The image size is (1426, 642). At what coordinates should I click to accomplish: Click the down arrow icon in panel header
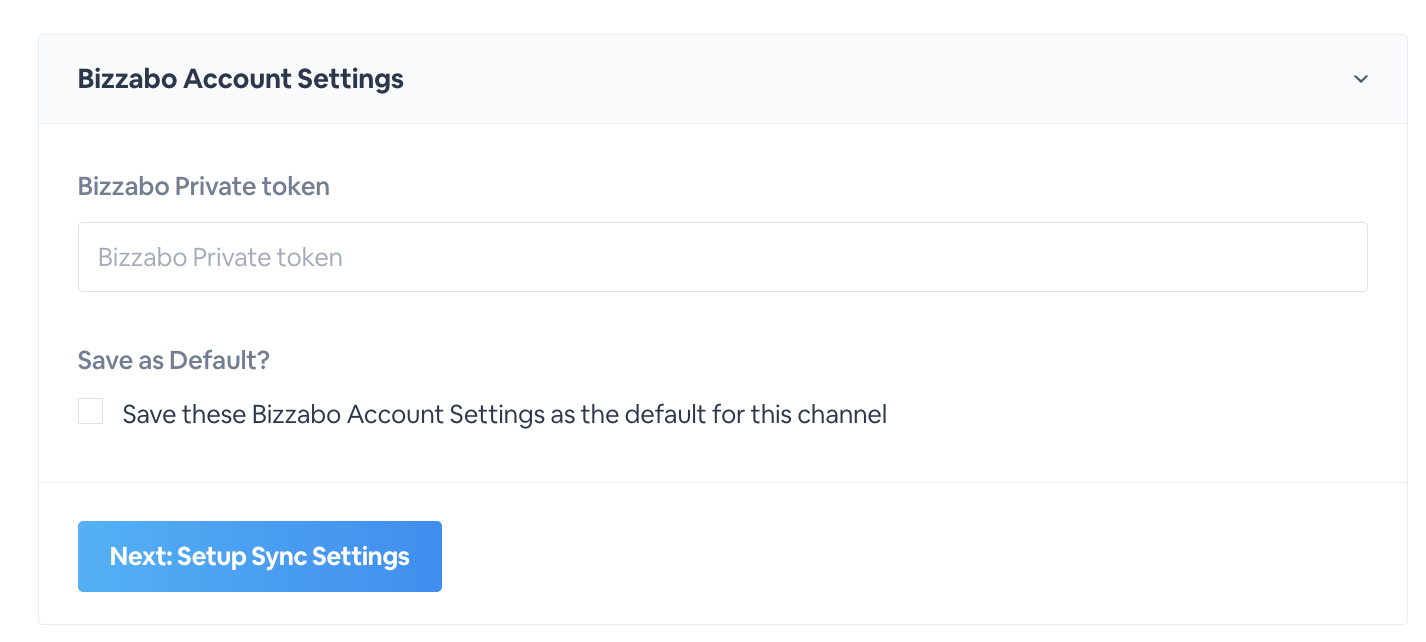point(1360,79)
